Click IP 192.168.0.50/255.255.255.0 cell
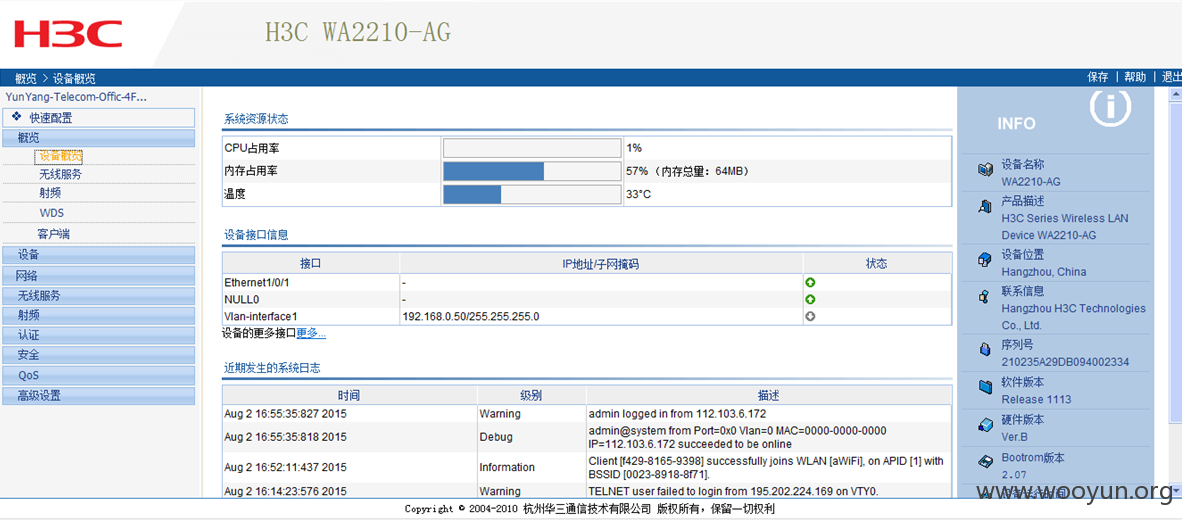 coord(471,317)
